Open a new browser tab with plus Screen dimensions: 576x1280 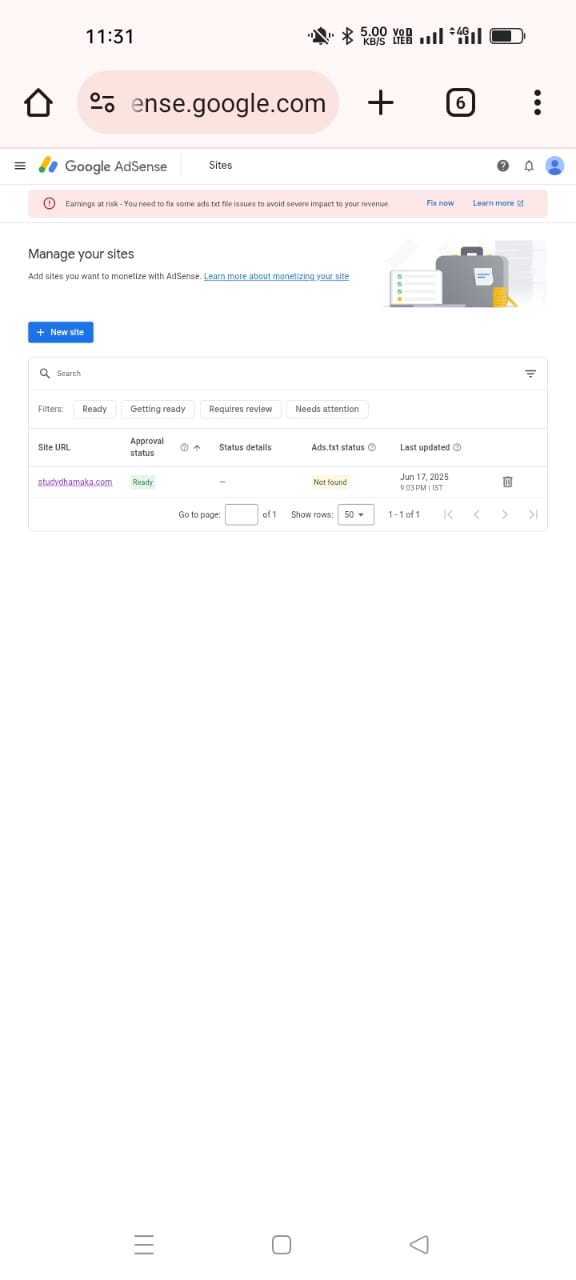point(381,102)
